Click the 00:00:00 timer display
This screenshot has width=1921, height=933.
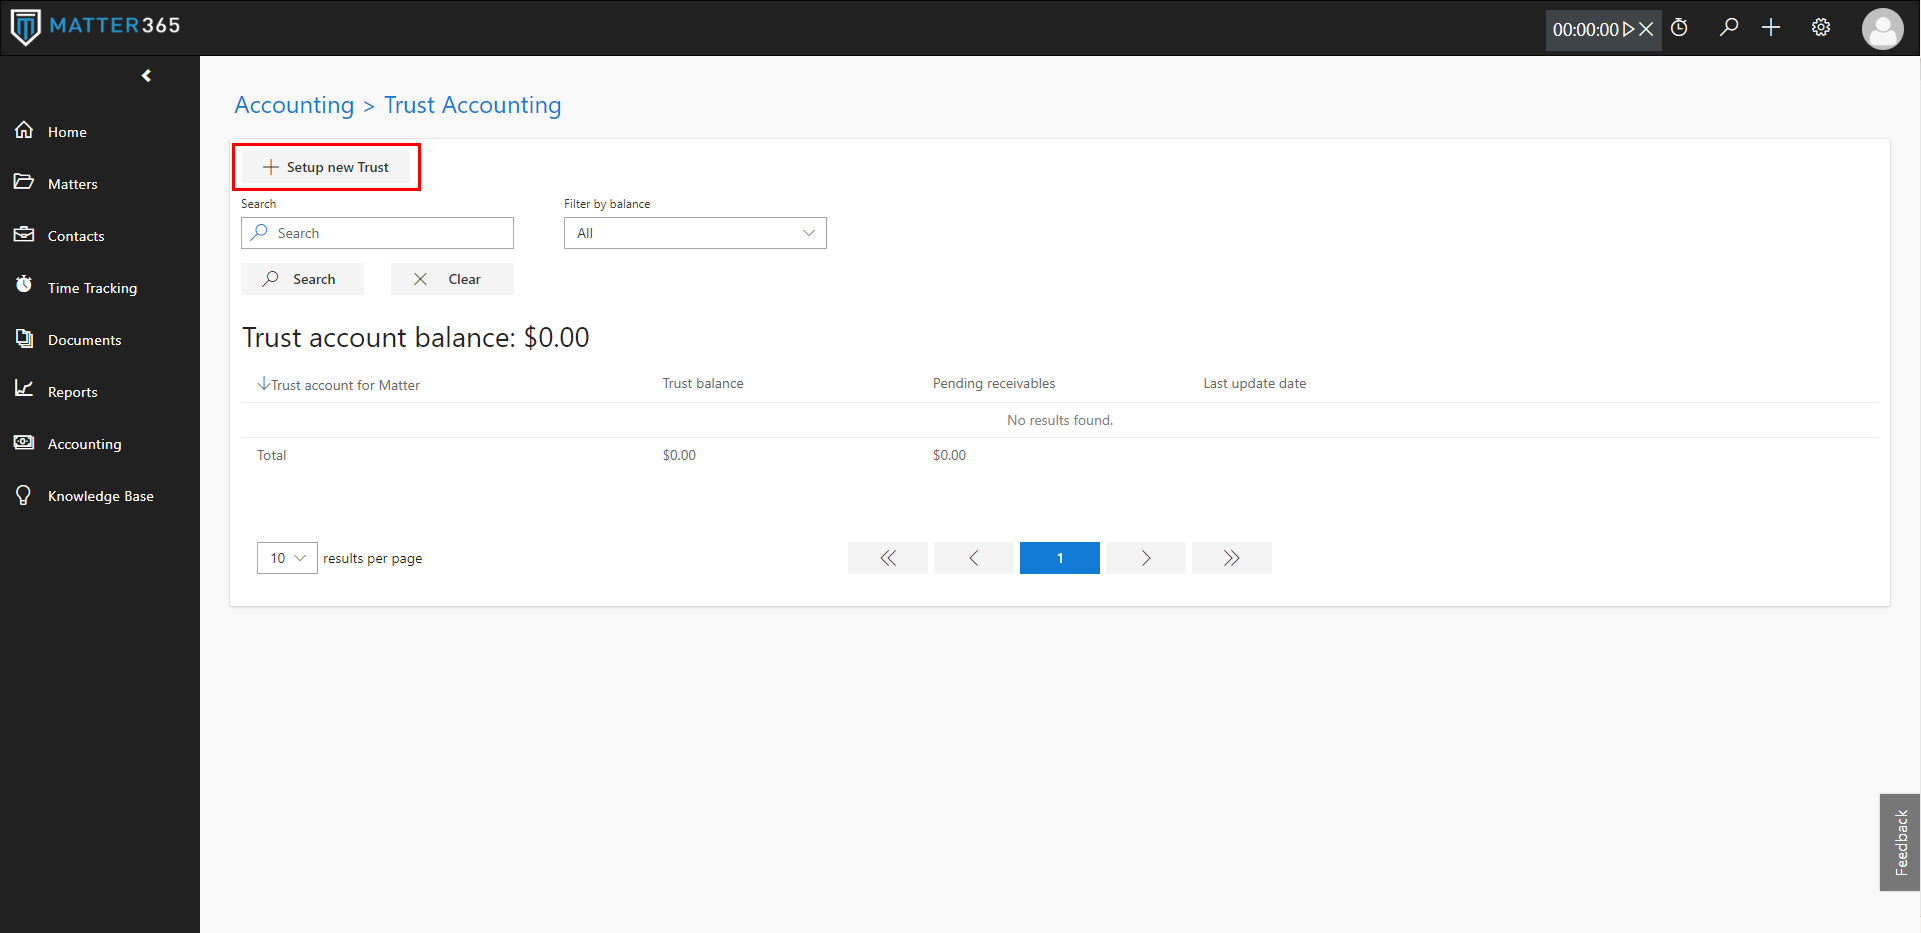1585,30
